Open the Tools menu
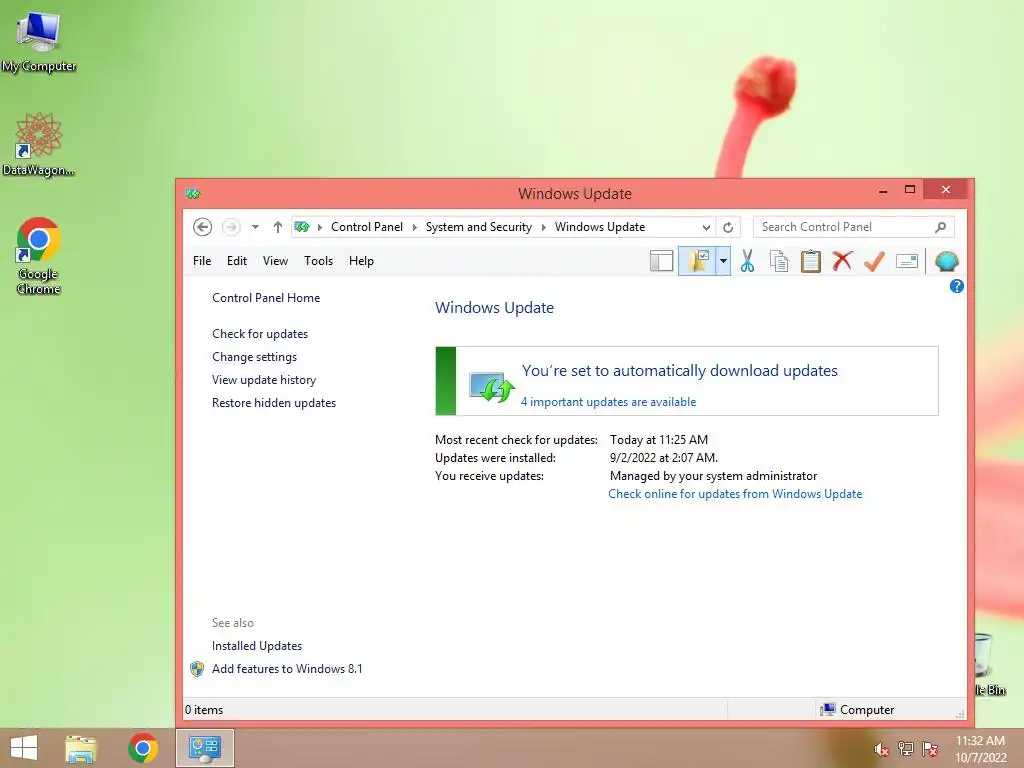This screenshot has width=1024, height=768. [318, 261]
